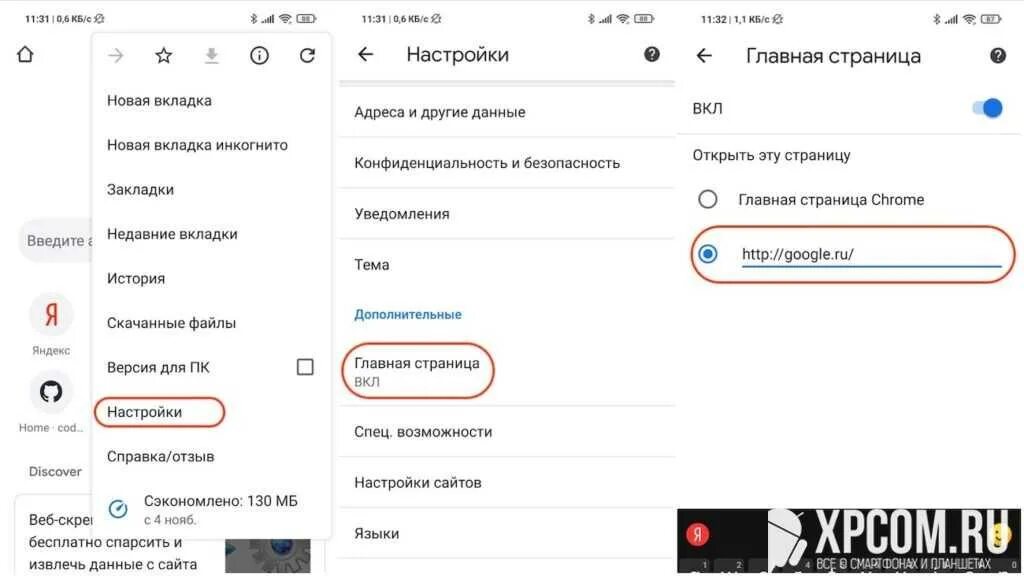Select Главная страница Chrome radio option
The width and height of the screenshot is (1024, 576).
click(x=708, y=199)
